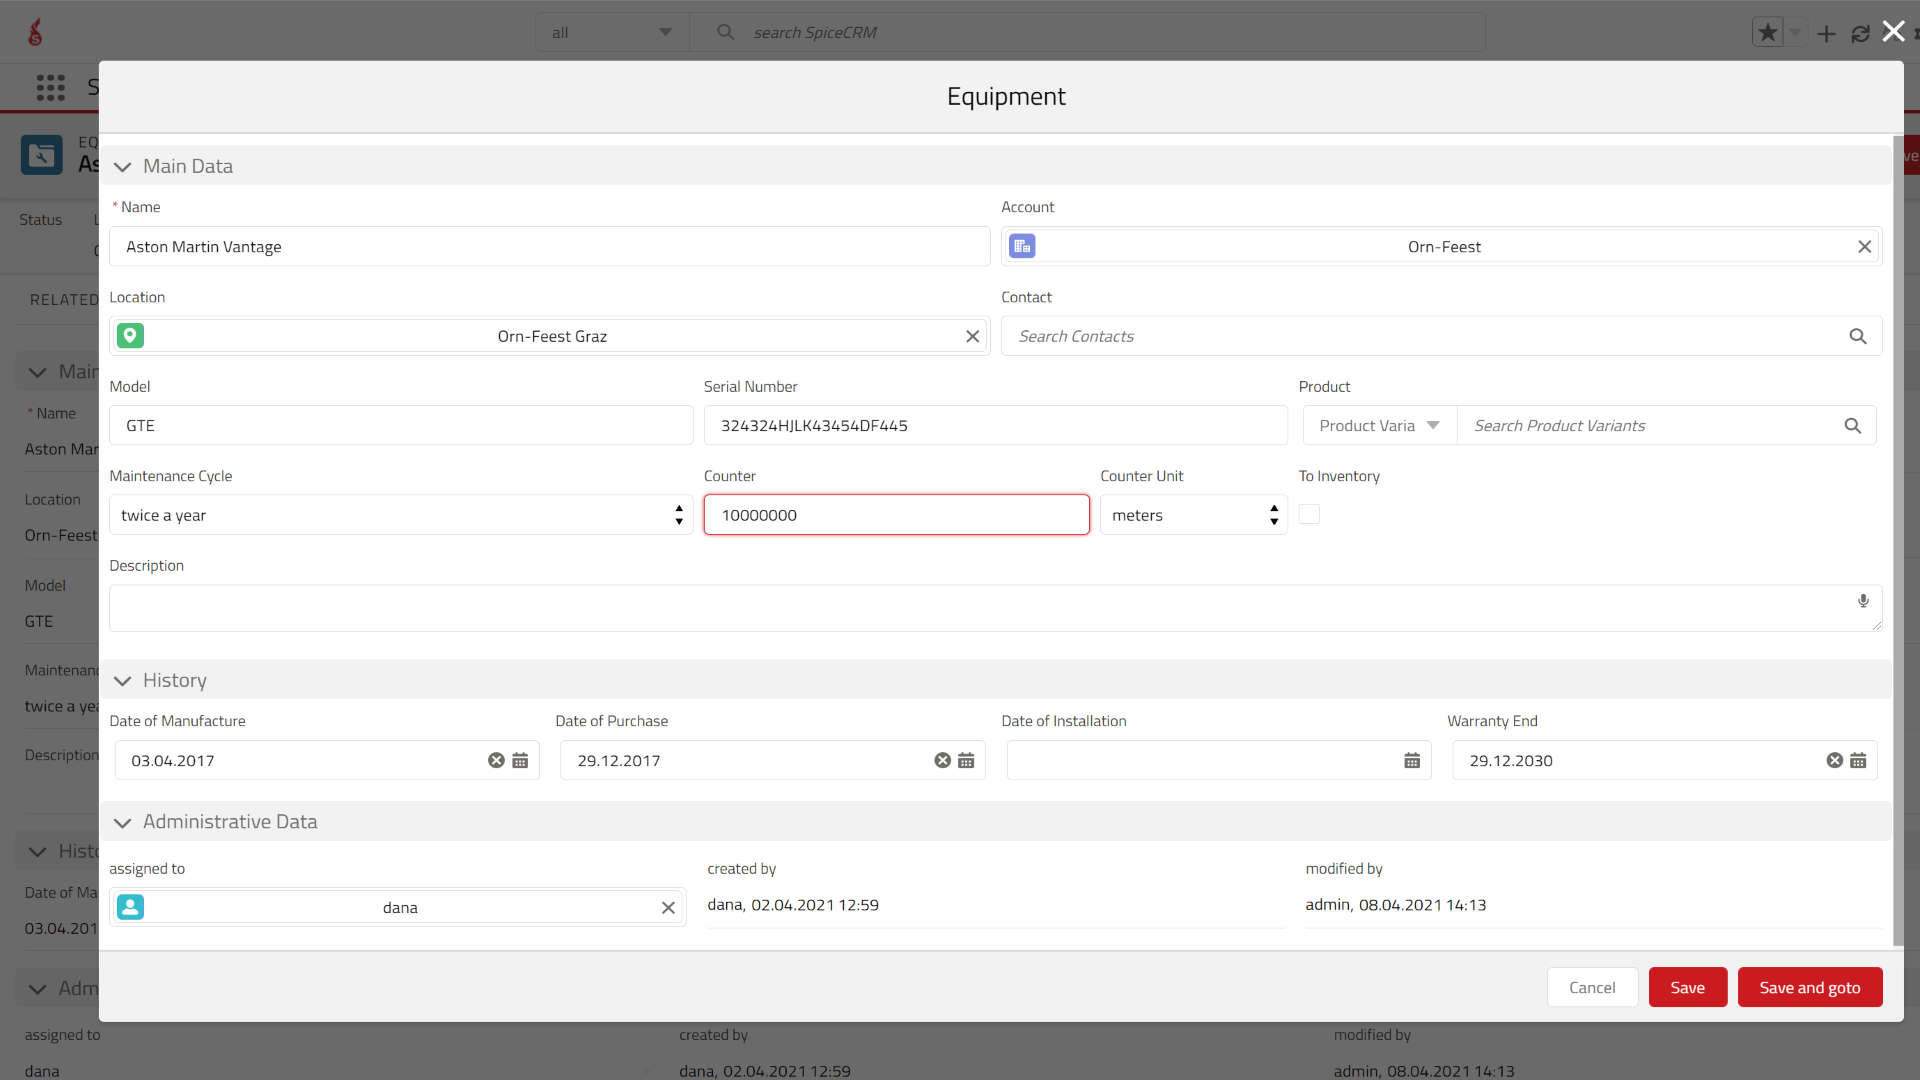Click the dana user avatar icon
Screen dimensions: 1920x1080
pos(130,907)
